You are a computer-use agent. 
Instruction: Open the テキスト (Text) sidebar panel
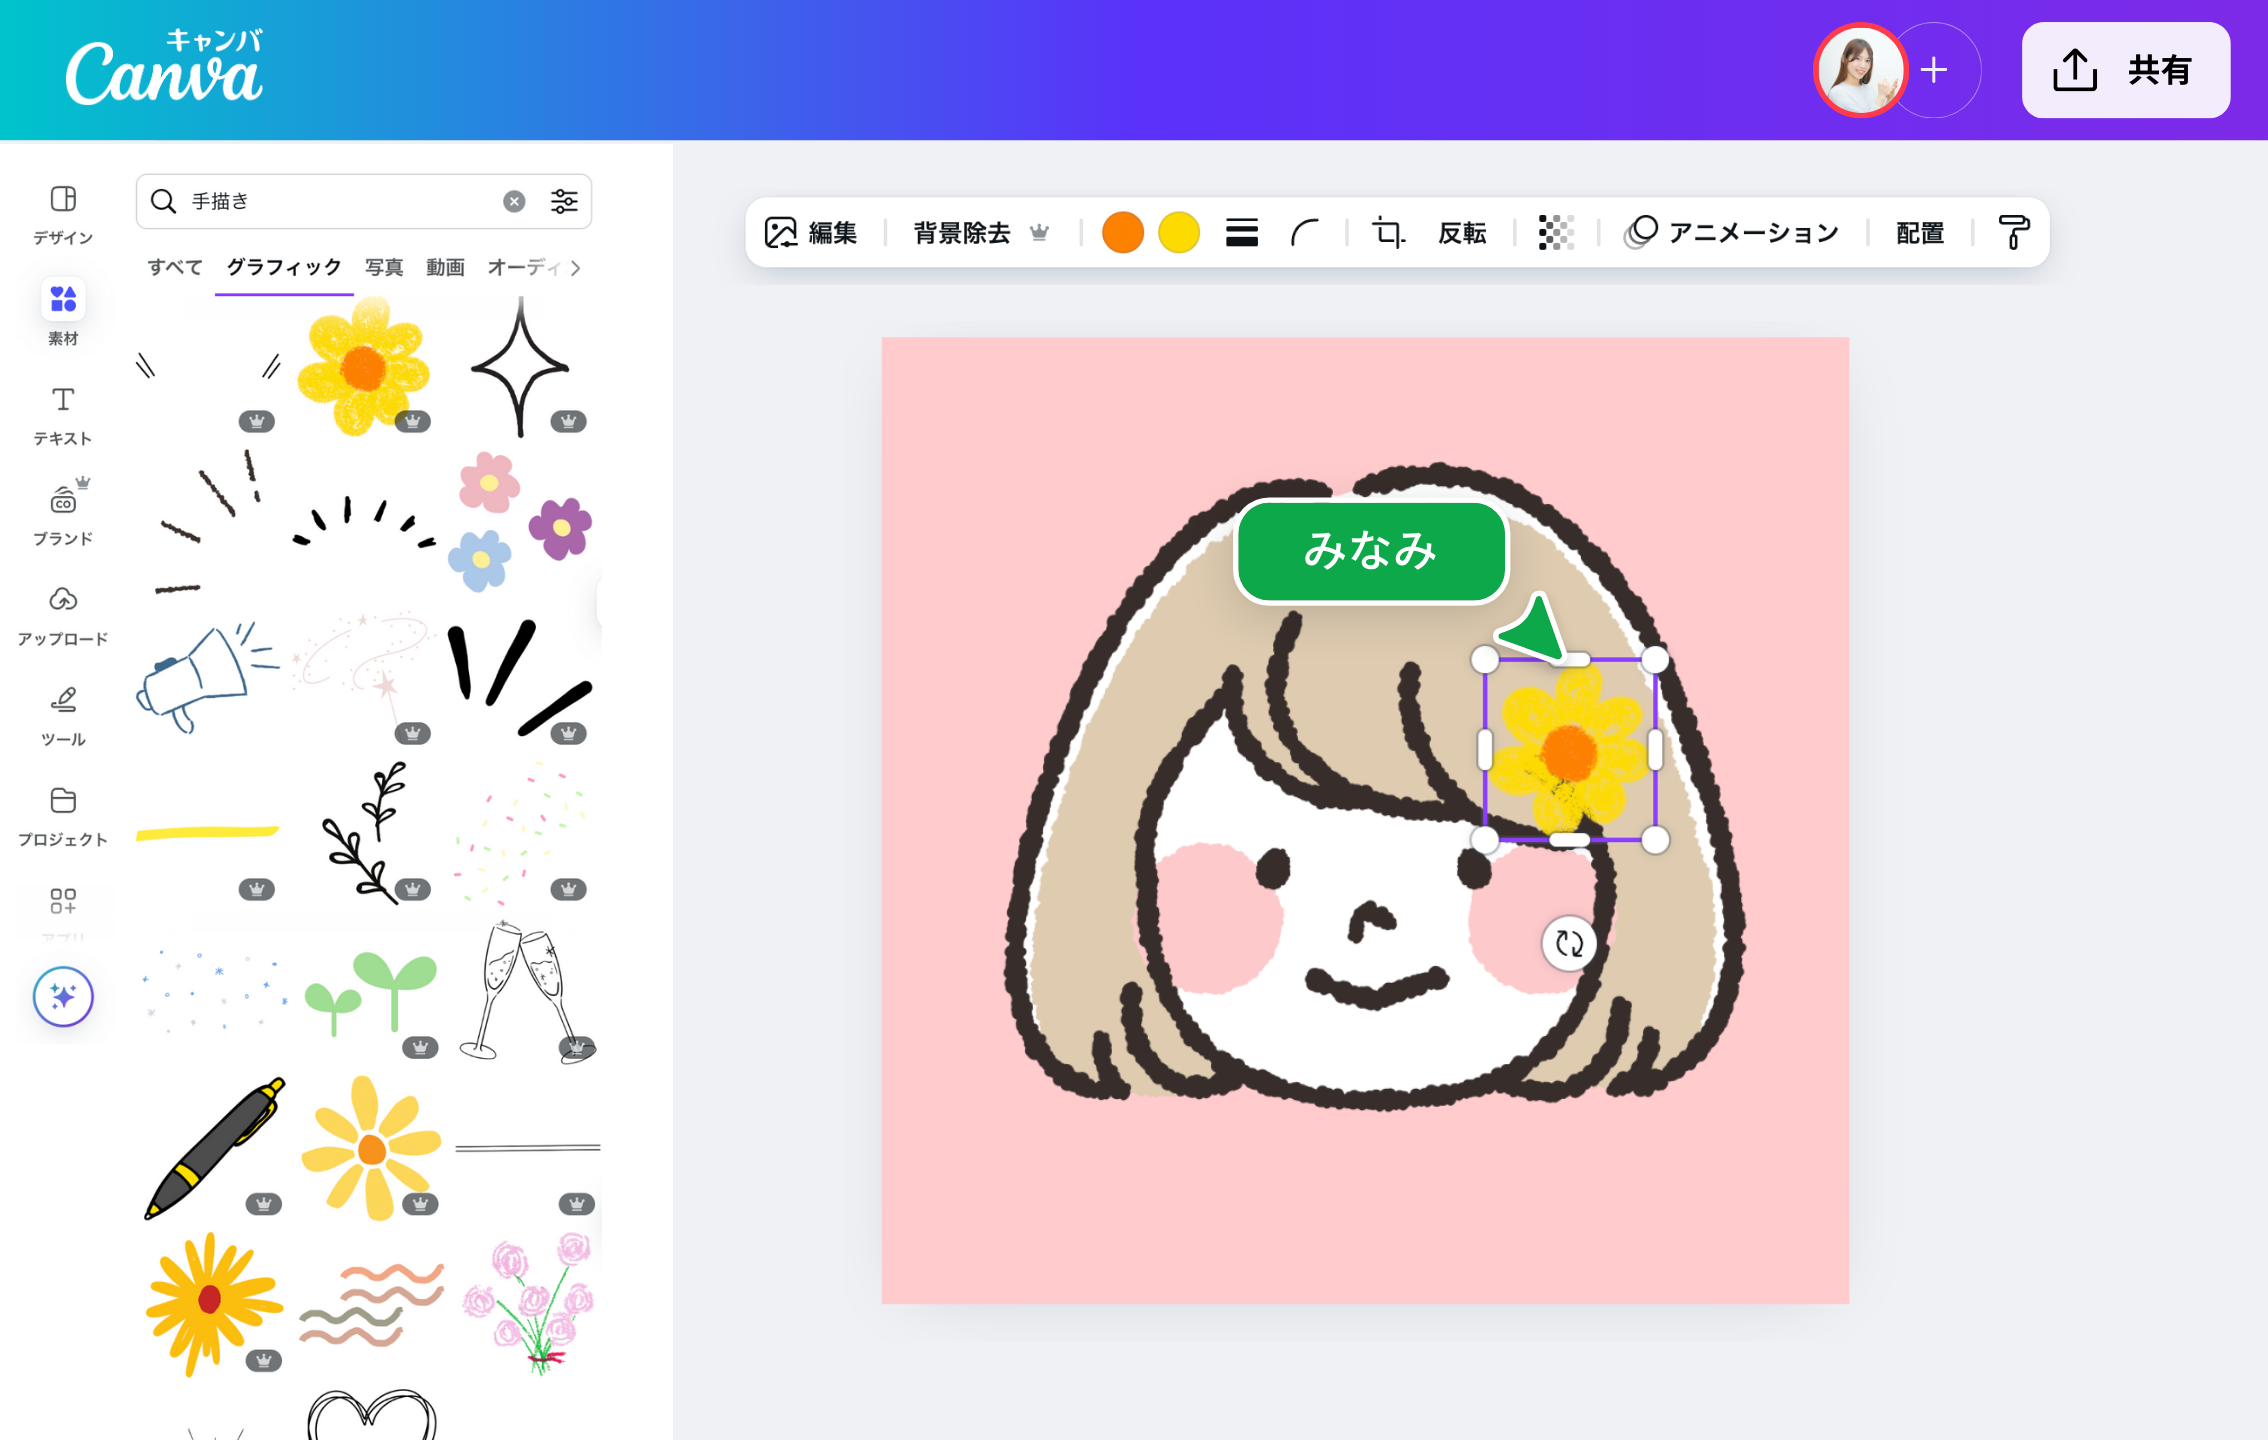pyautogui.click(x=63, y=415)
